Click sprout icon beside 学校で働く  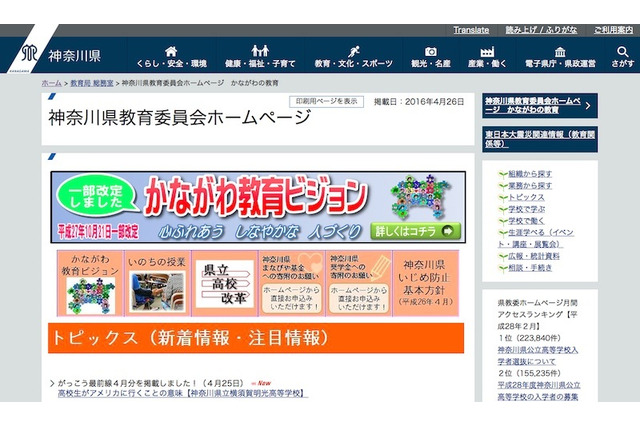pyautogui.click(x=503, y=221)
